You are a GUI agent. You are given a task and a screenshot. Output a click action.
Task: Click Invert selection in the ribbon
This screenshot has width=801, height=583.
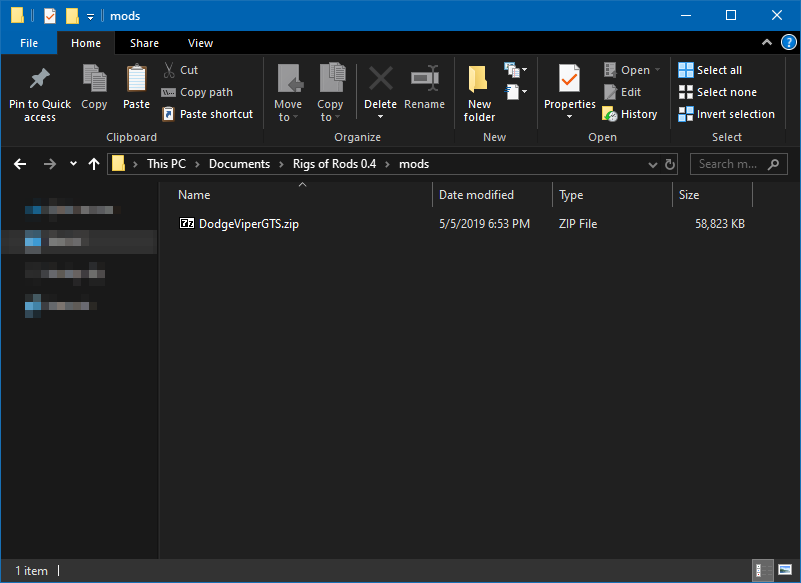[x=726, y=114]
